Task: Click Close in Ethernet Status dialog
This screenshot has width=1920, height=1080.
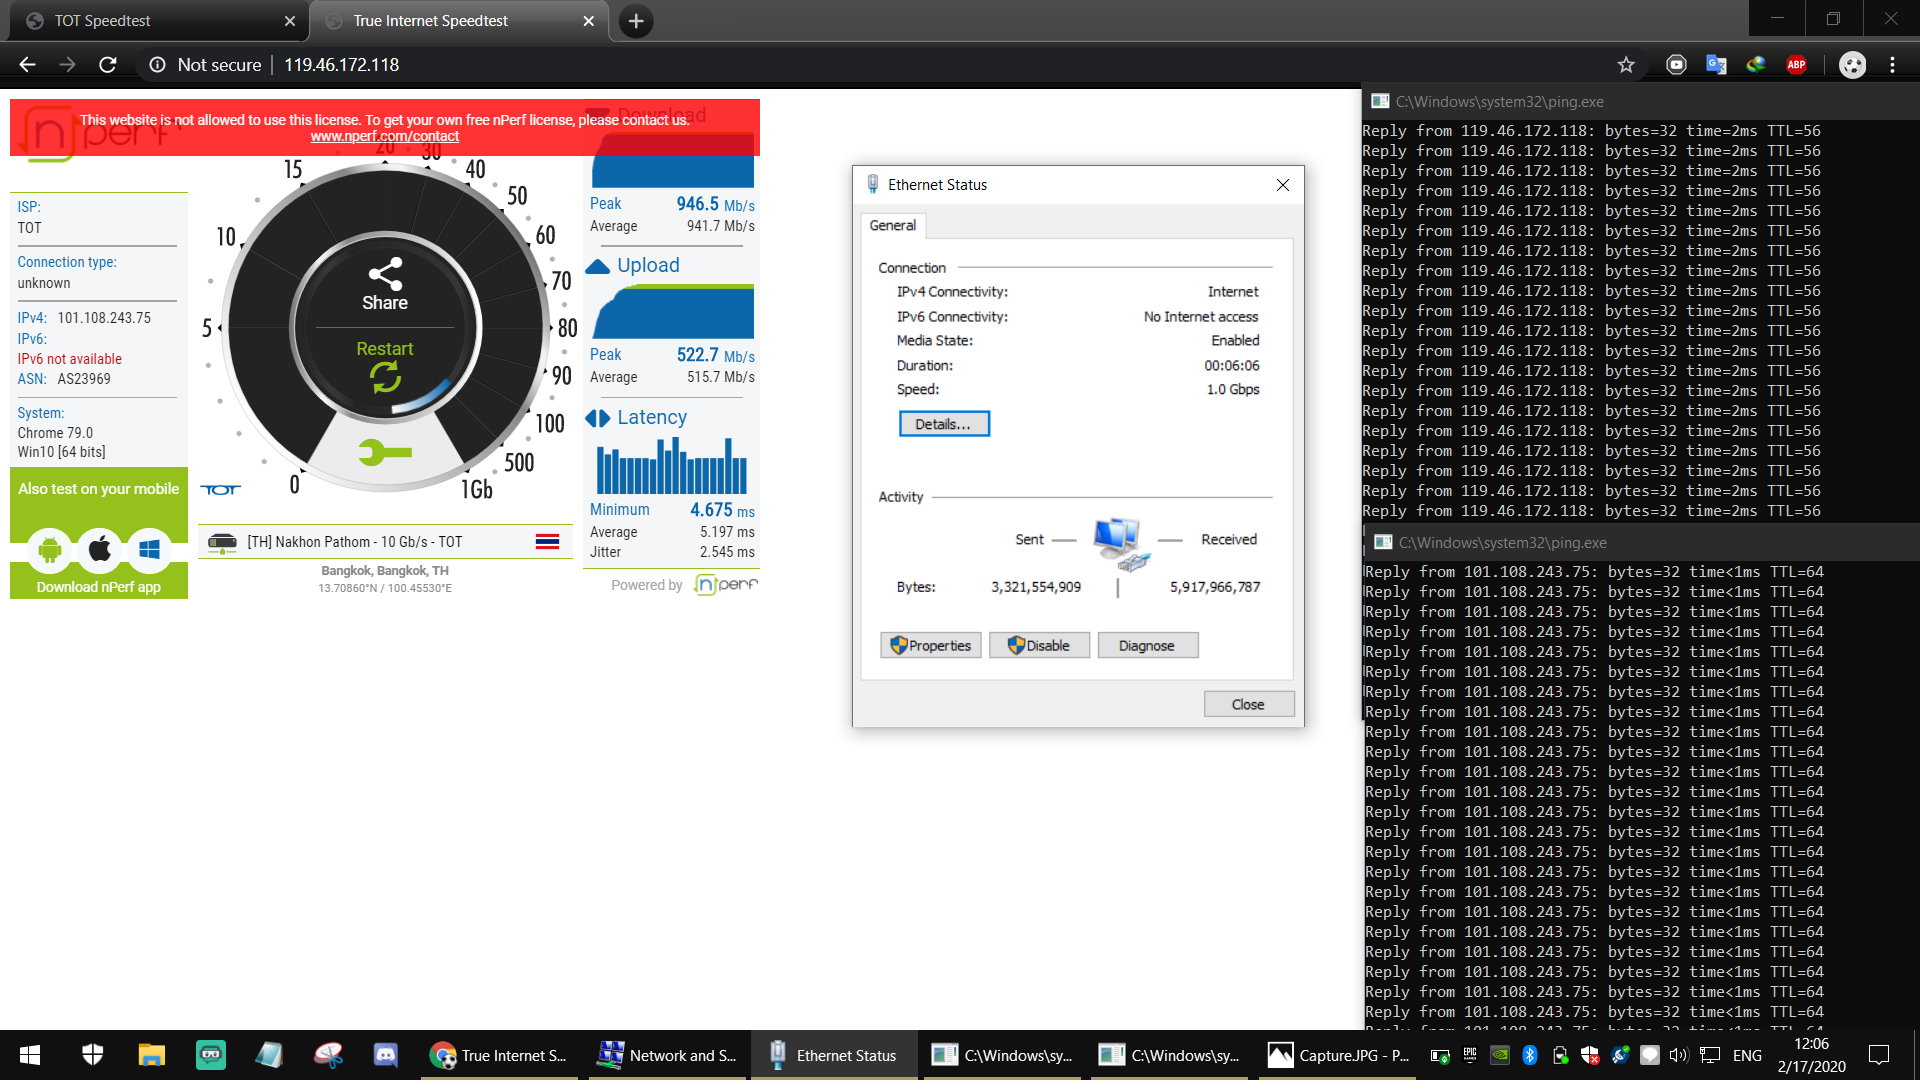Action: click(1248, 705)
